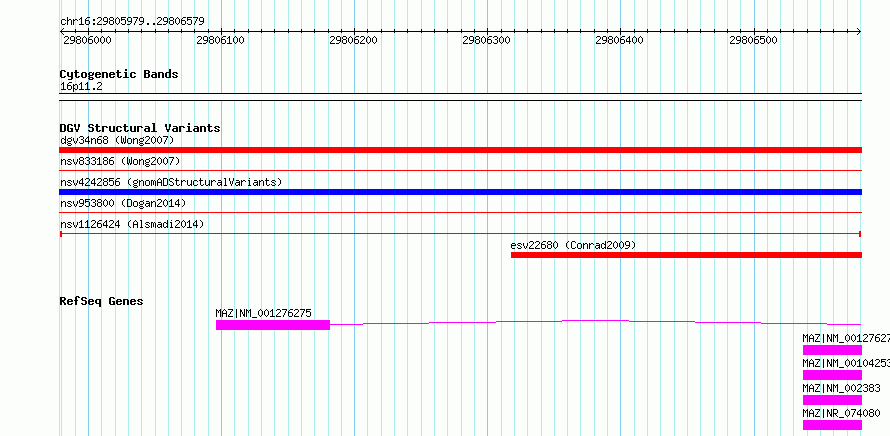Viewport: 890px width, 436px height.
Task: Click the dgv34n68 (Wong2007) red variant bar
Action: [x=460, y=150]
